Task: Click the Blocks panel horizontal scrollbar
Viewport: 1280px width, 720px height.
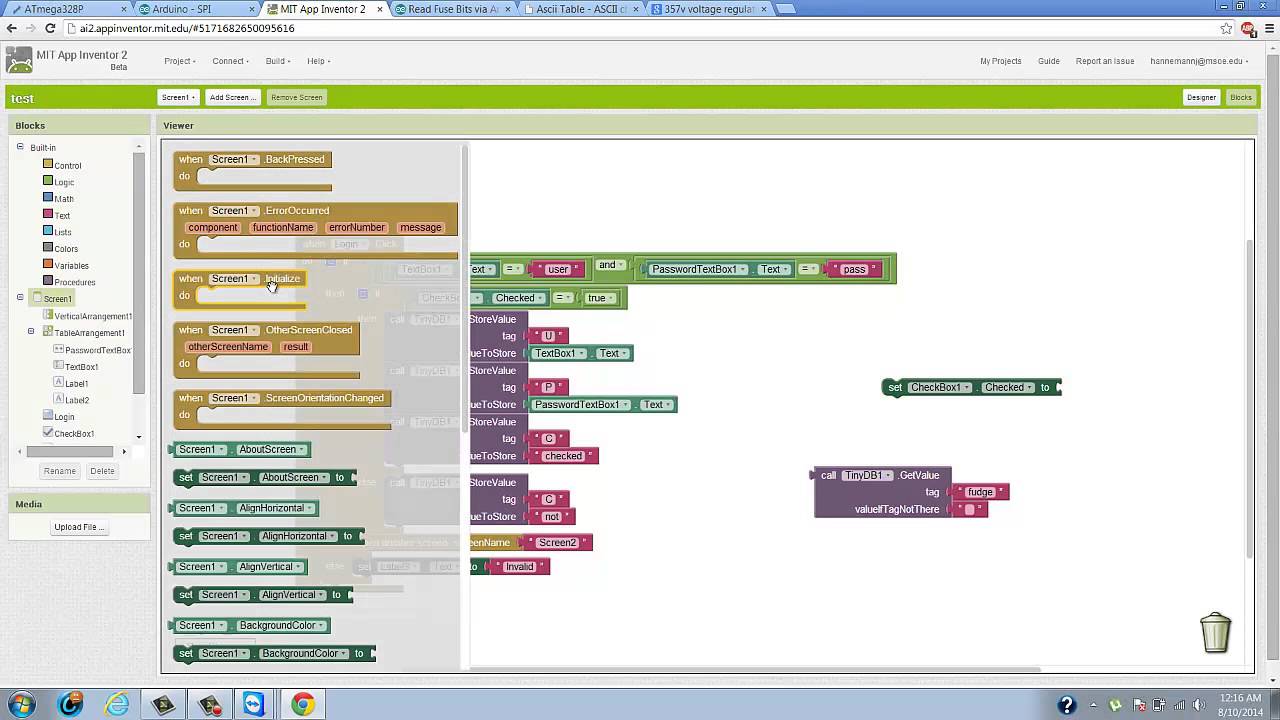Action: [70, 451]
